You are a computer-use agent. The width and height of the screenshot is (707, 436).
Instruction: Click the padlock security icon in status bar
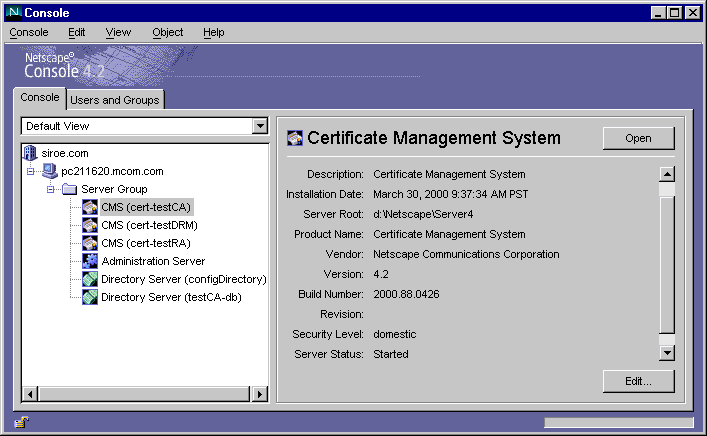click(x=21, y=422)
